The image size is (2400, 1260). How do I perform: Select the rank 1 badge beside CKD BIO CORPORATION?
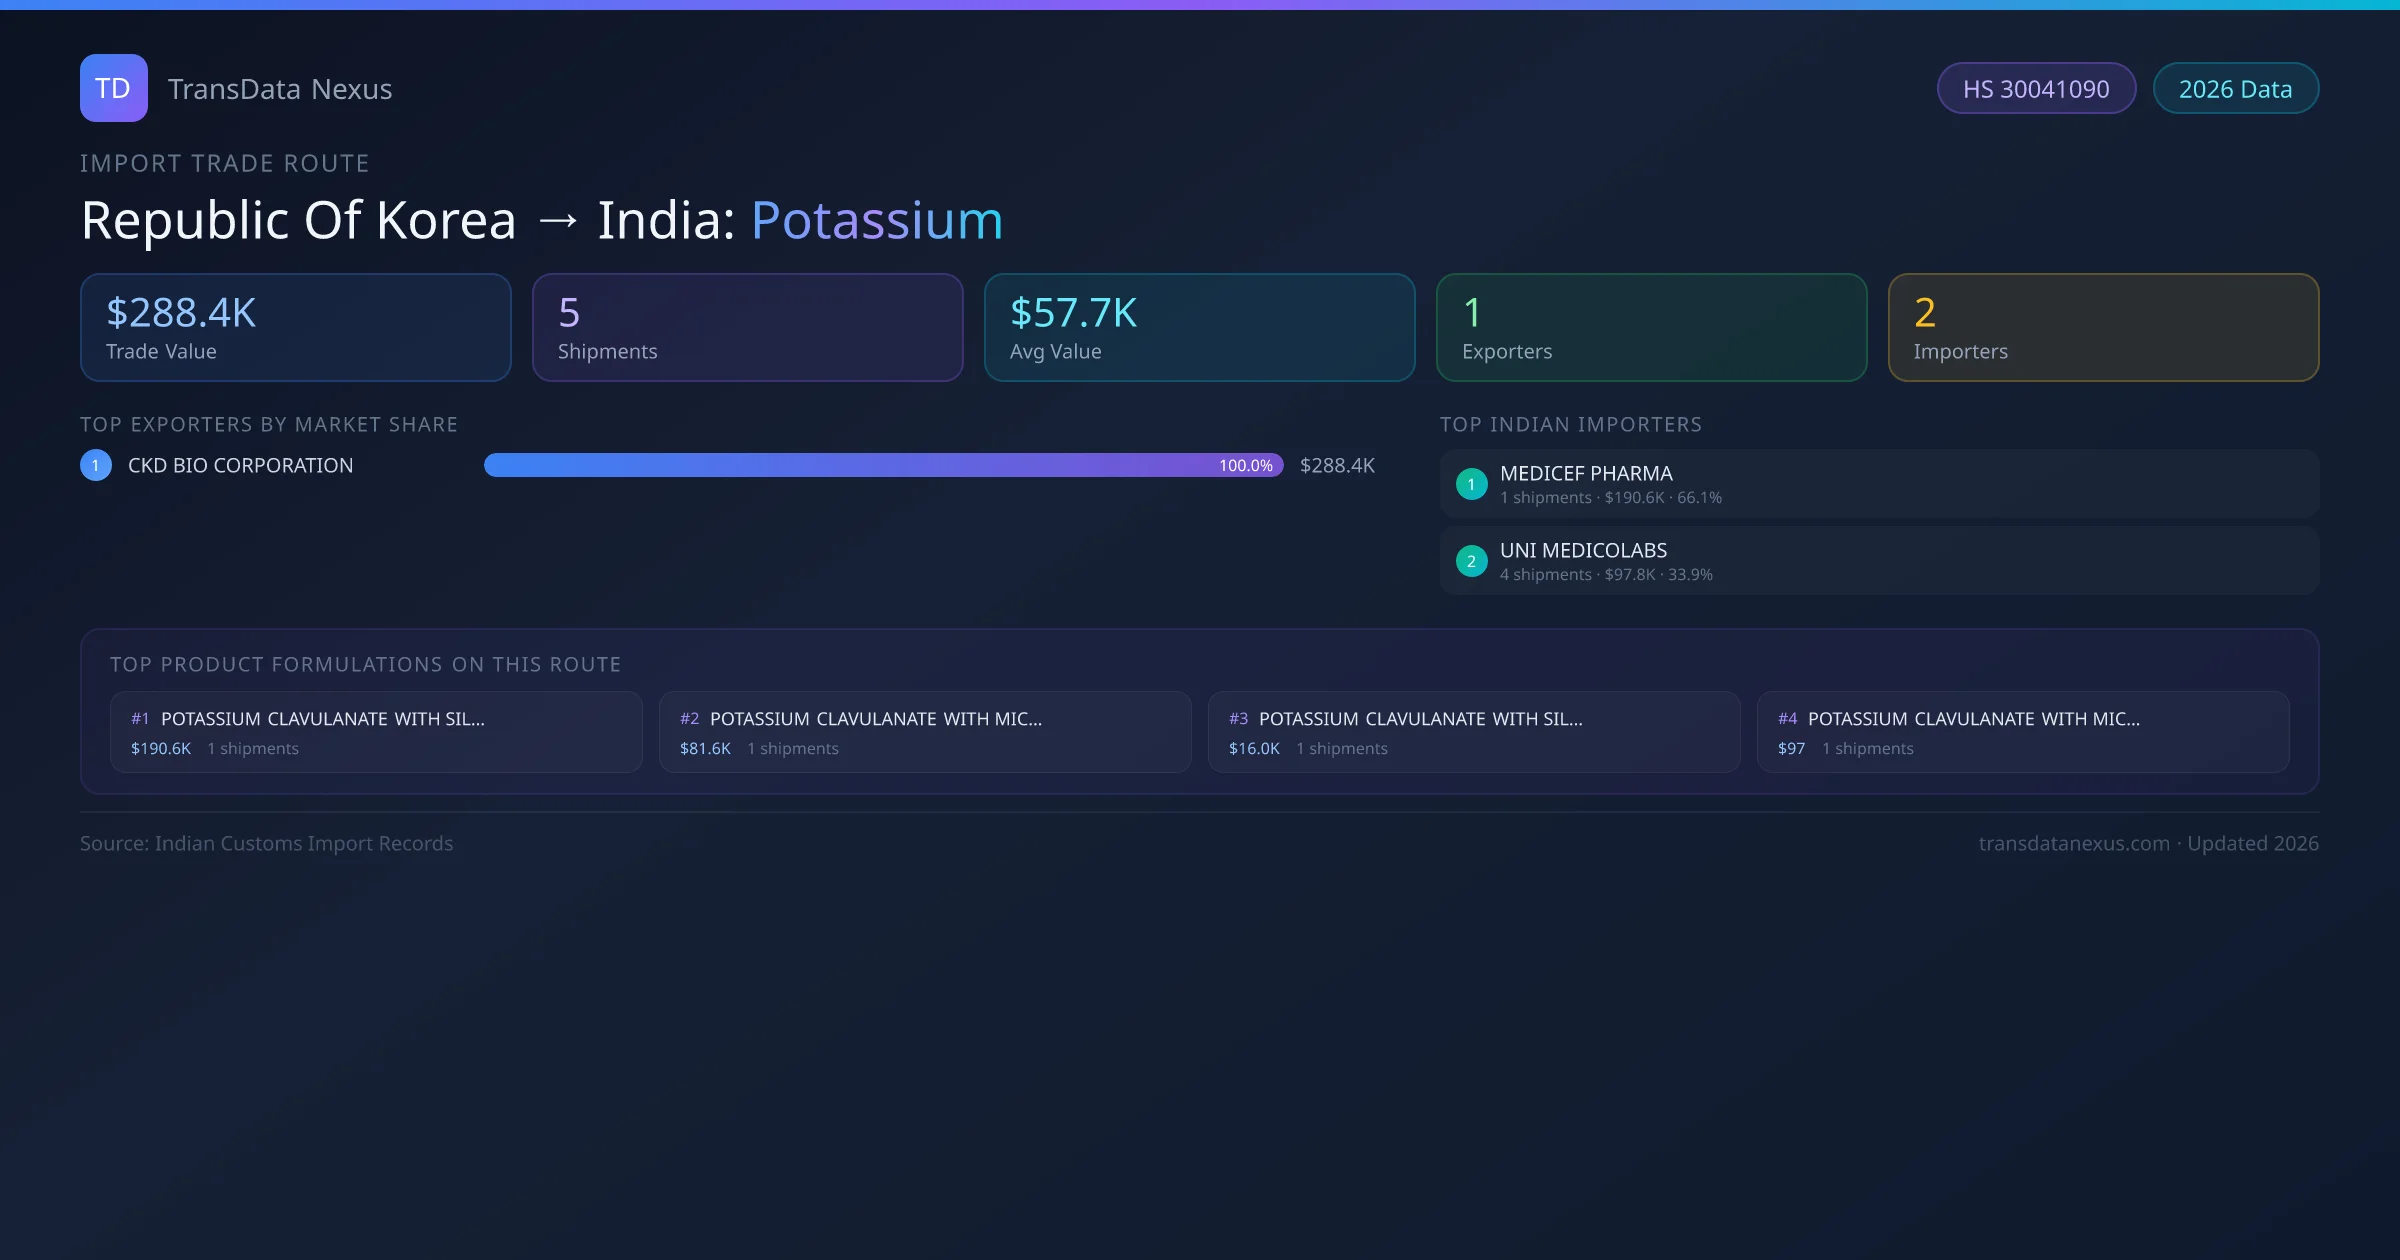coord(95,464)
